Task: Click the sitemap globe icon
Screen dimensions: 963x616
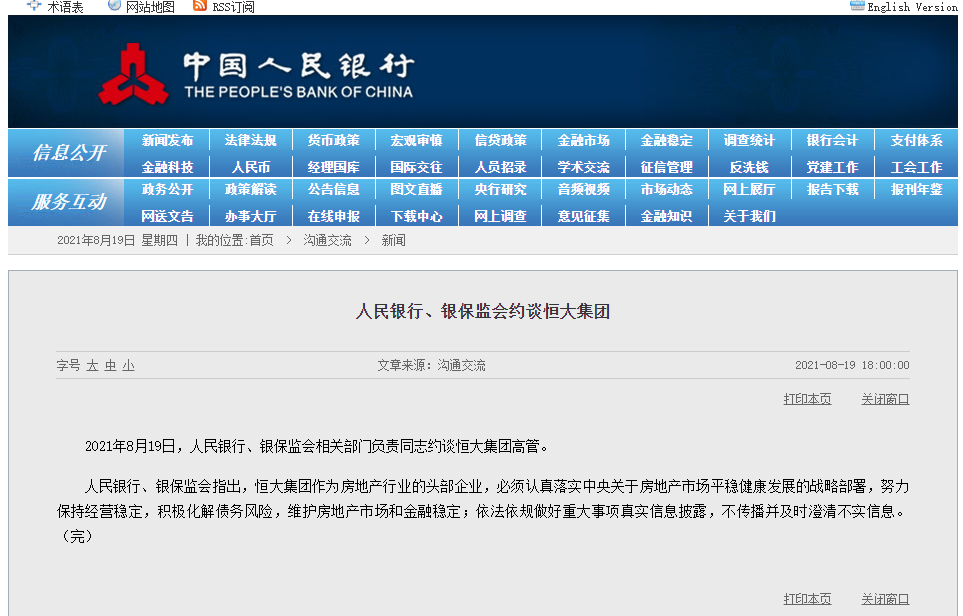Action: [115, 6]
